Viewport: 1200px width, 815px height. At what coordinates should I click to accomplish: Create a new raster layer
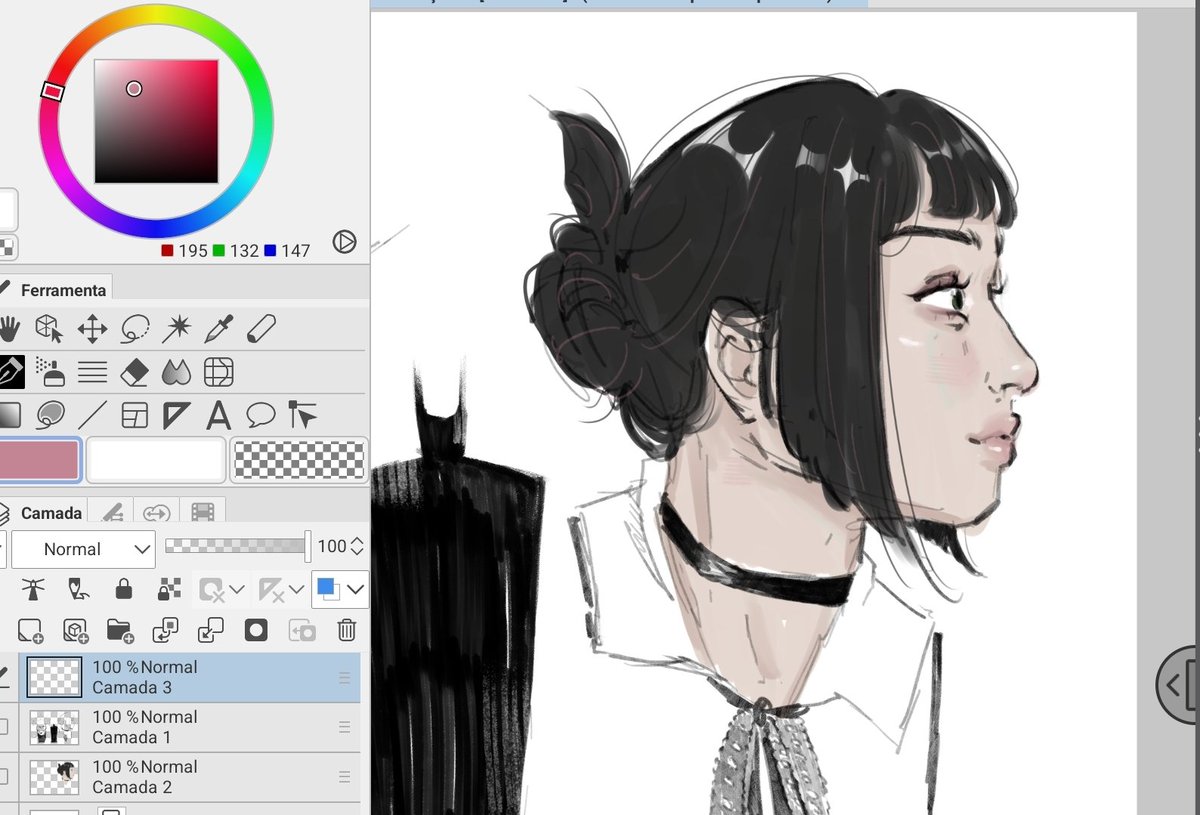[x=31, y=630]
